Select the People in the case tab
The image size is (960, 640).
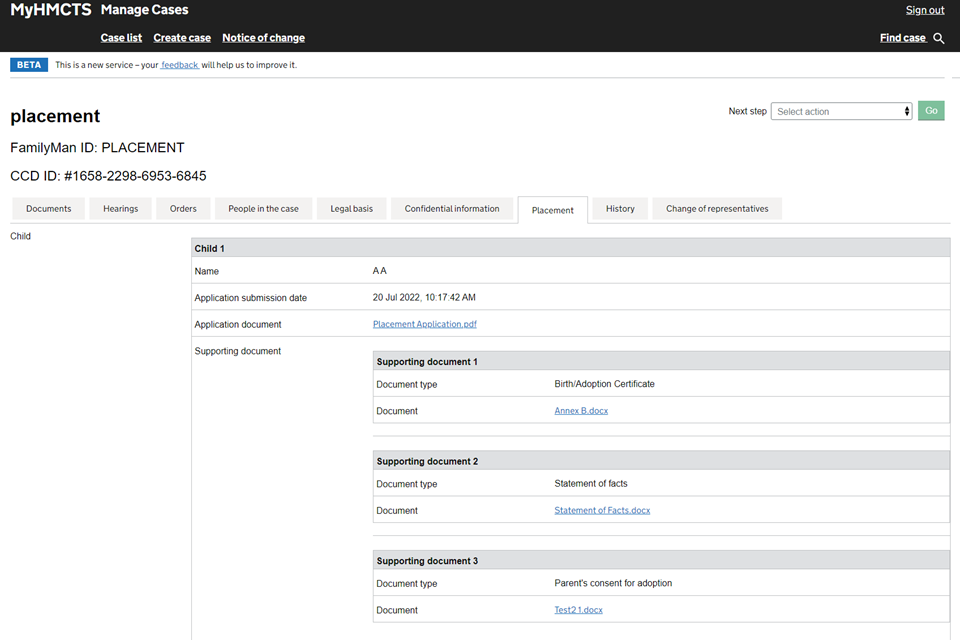point(263,209)
